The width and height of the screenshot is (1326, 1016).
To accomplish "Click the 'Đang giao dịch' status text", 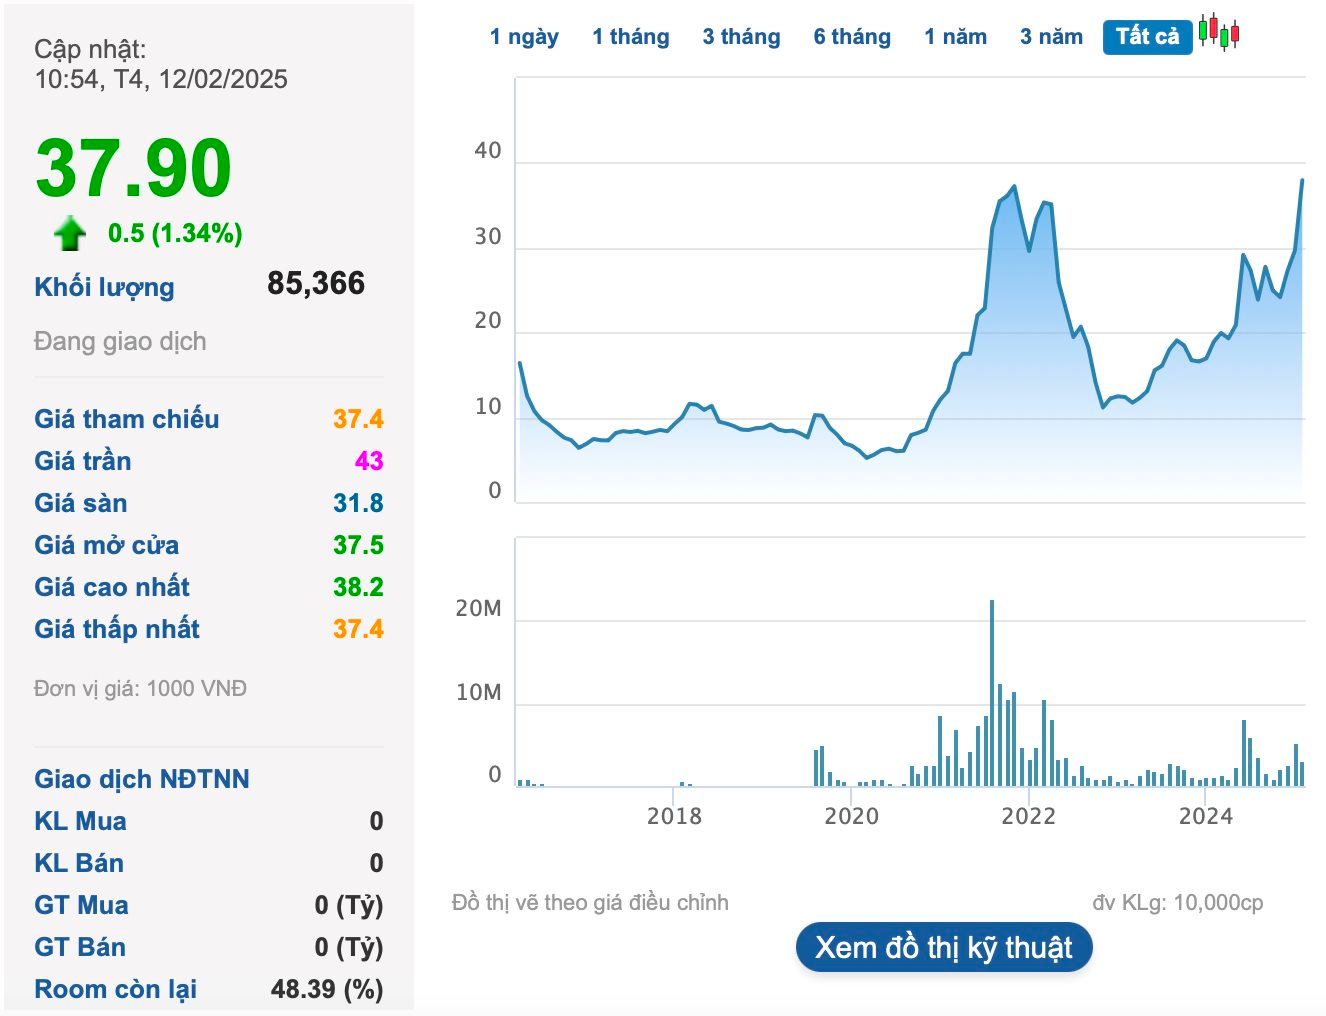I will [120, 341].
